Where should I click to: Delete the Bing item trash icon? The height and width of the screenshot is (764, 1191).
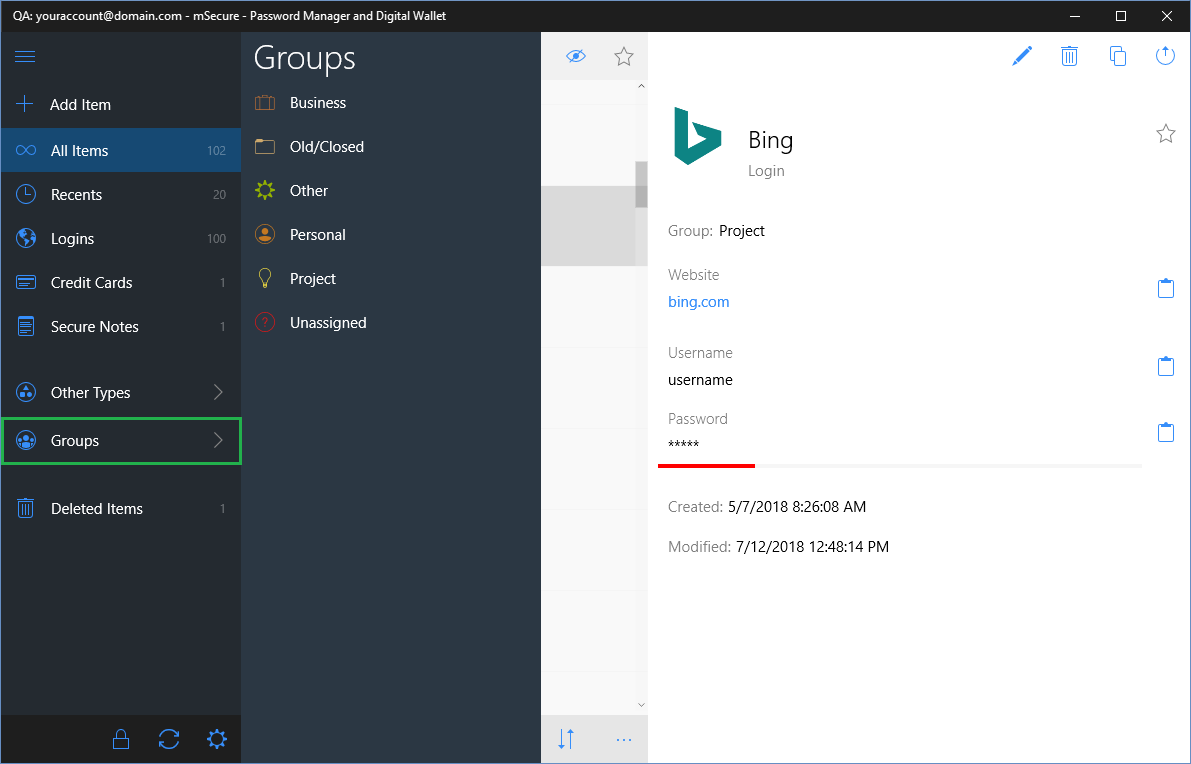point(1069,55)
